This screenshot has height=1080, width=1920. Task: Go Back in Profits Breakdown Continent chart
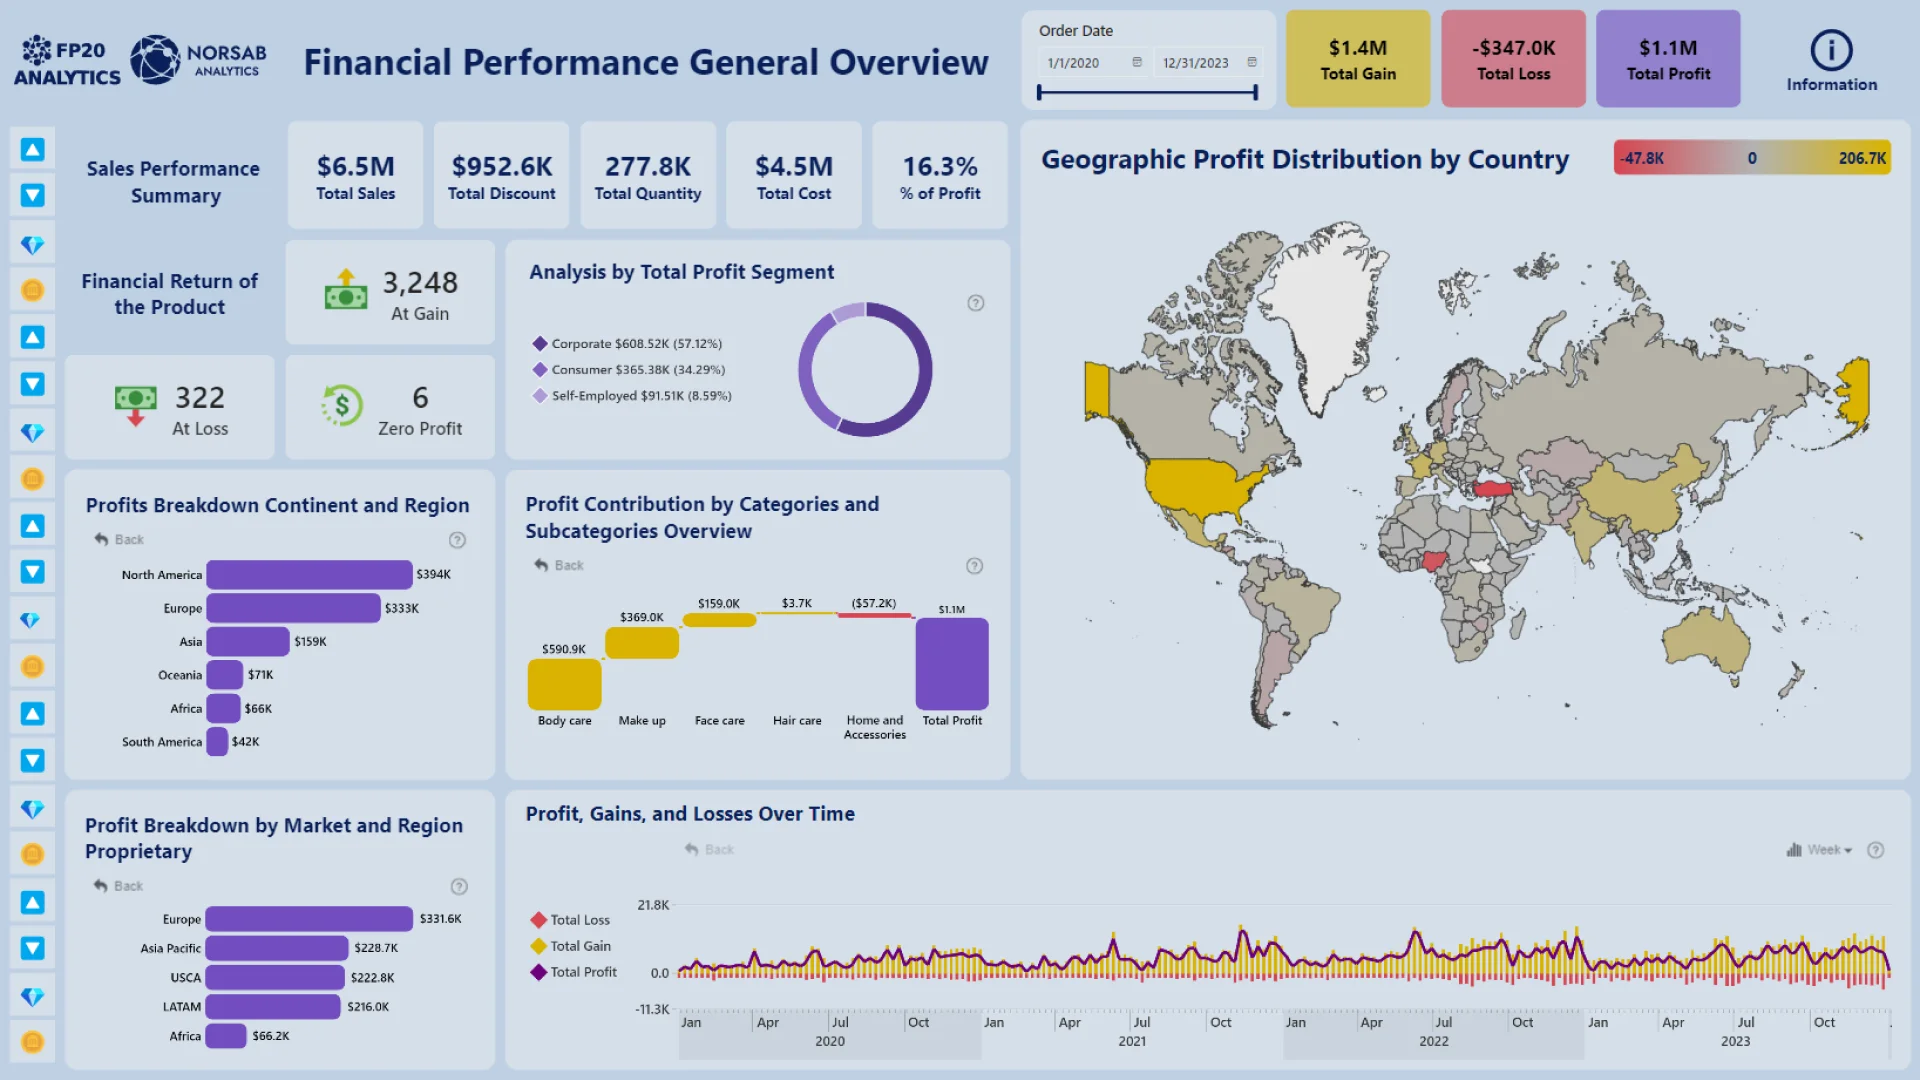[x=119, y=539]
